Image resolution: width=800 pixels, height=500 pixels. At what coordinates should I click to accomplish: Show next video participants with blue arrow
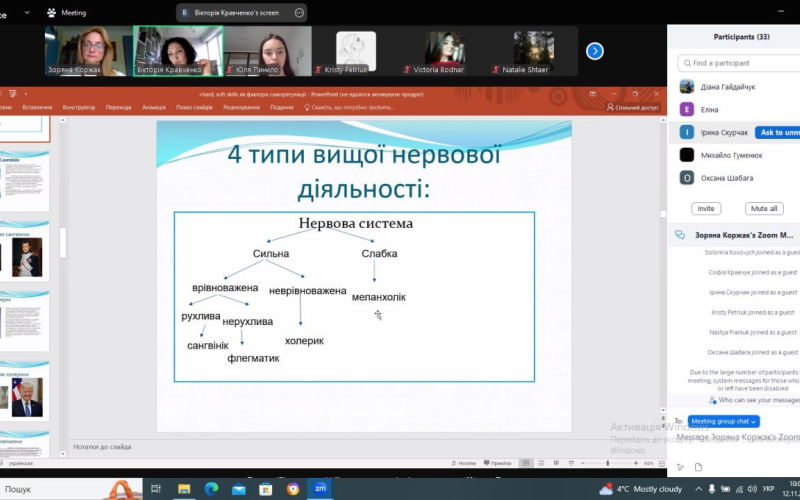(594, 51)
